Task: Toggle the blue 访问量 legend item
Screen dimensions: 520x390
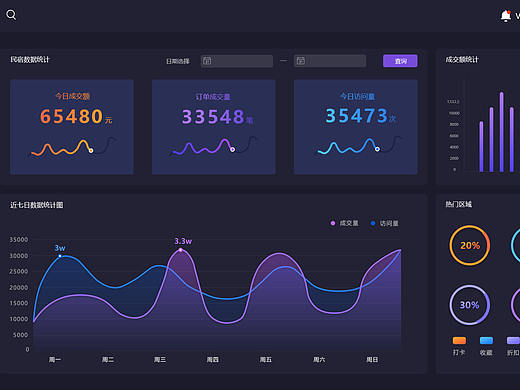Action: [385, 223]
